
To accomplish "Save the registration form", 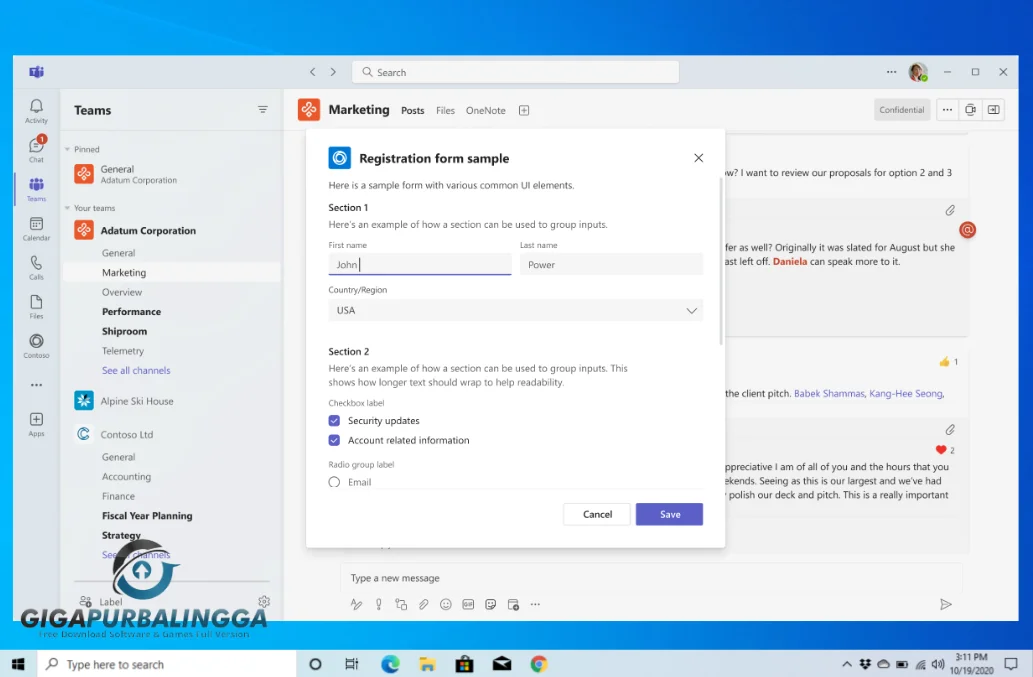I will [x=669, y=514].
